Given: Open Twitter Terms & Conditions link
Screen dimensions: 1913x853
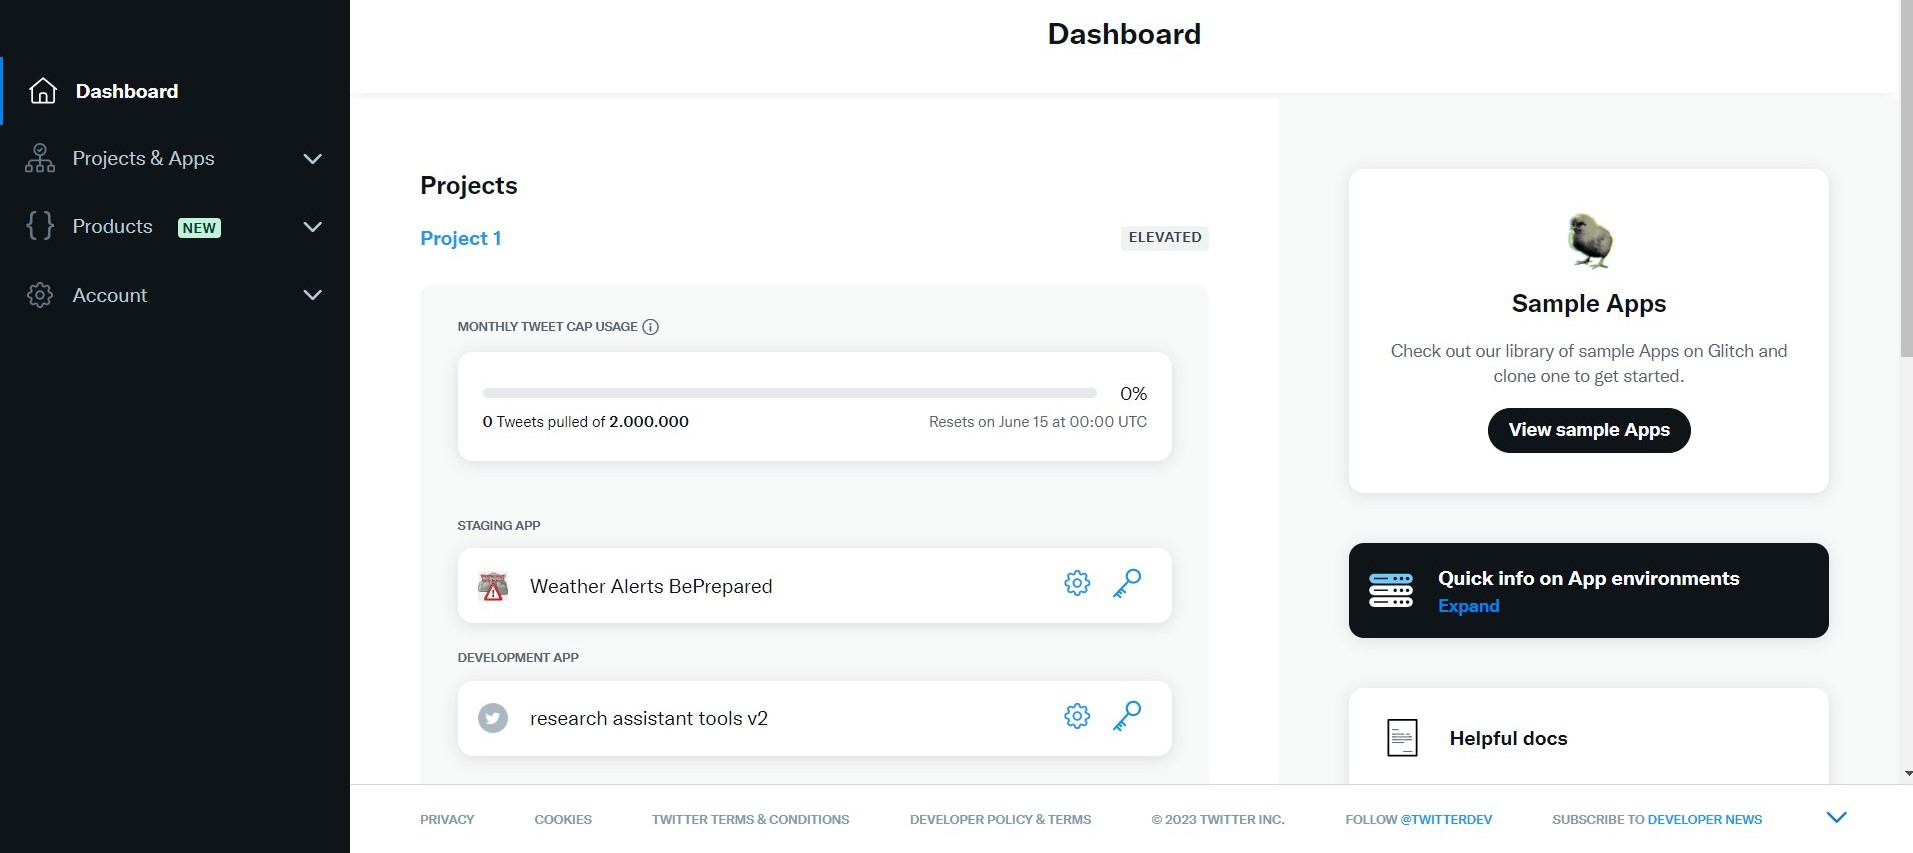Looking at the screenshot, I should [x=750, y=819].
